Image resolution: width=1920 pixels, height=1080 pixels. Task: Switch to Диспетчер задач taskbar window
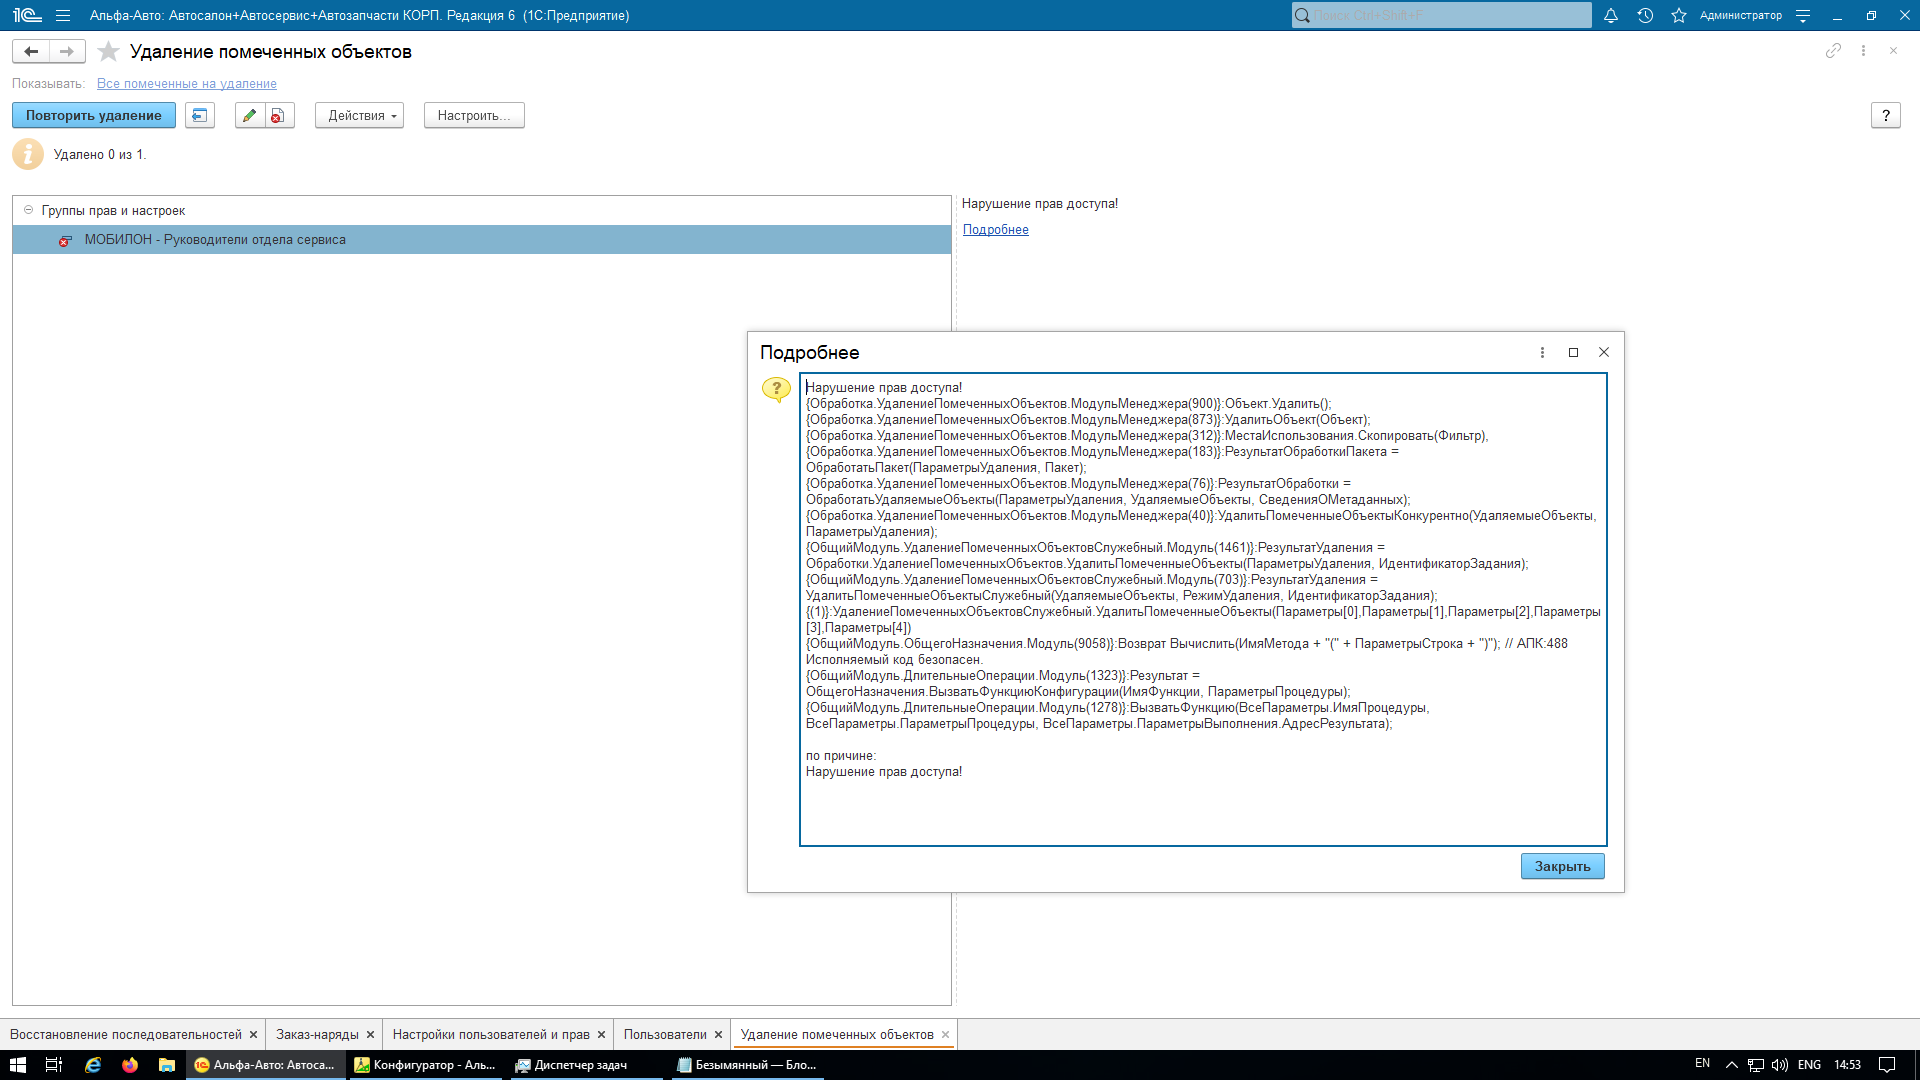tap(585, 1065)
